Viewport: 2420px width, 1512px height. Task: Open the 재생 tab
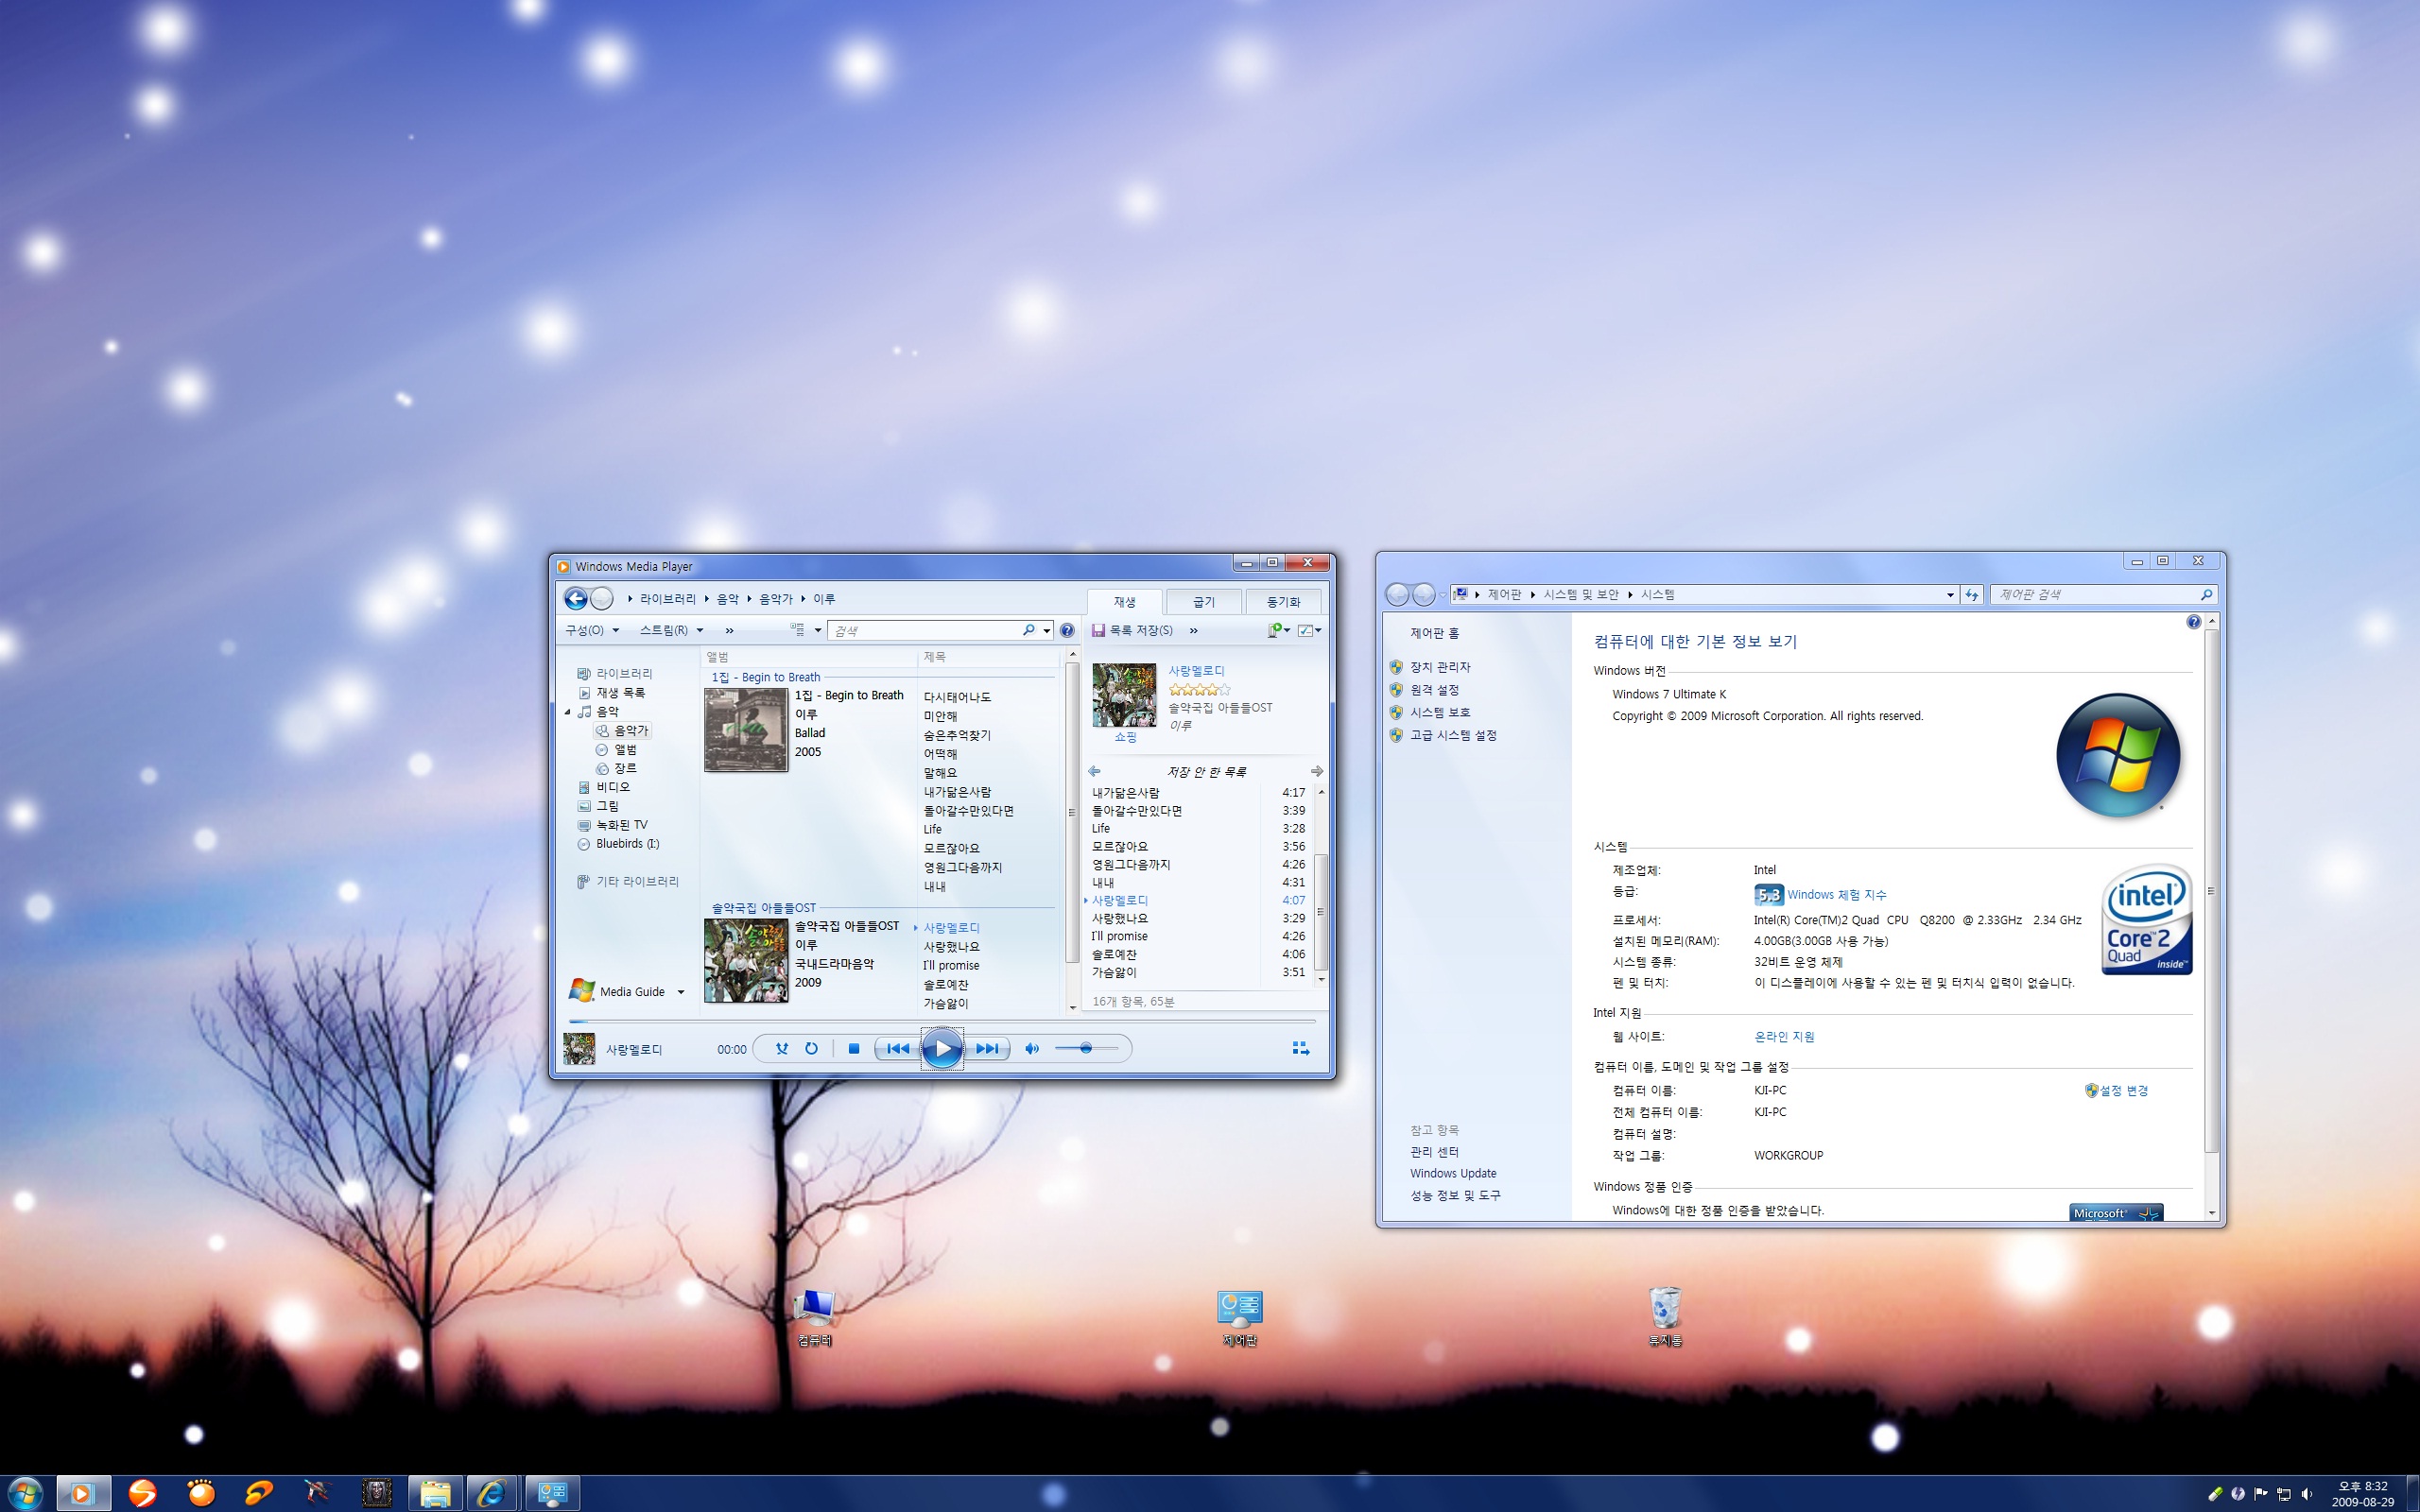1124,602
